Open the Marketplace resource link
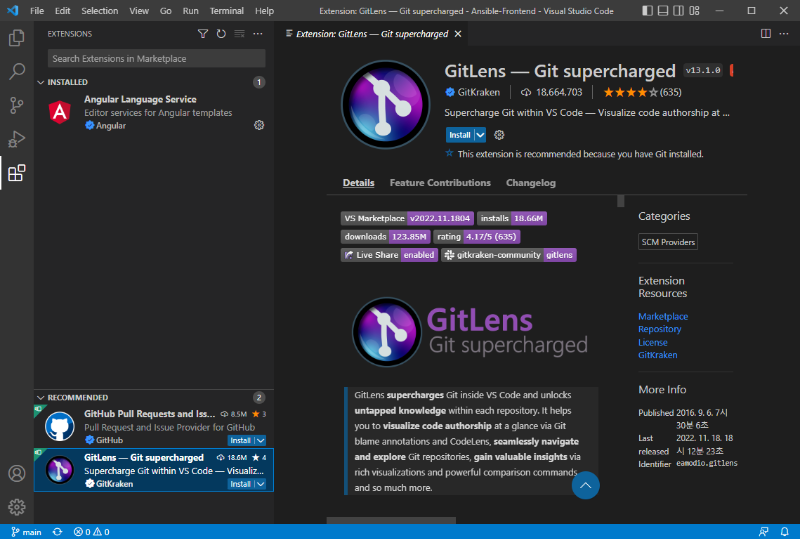This screenshot has width=800, height=539. coord(663,316)
